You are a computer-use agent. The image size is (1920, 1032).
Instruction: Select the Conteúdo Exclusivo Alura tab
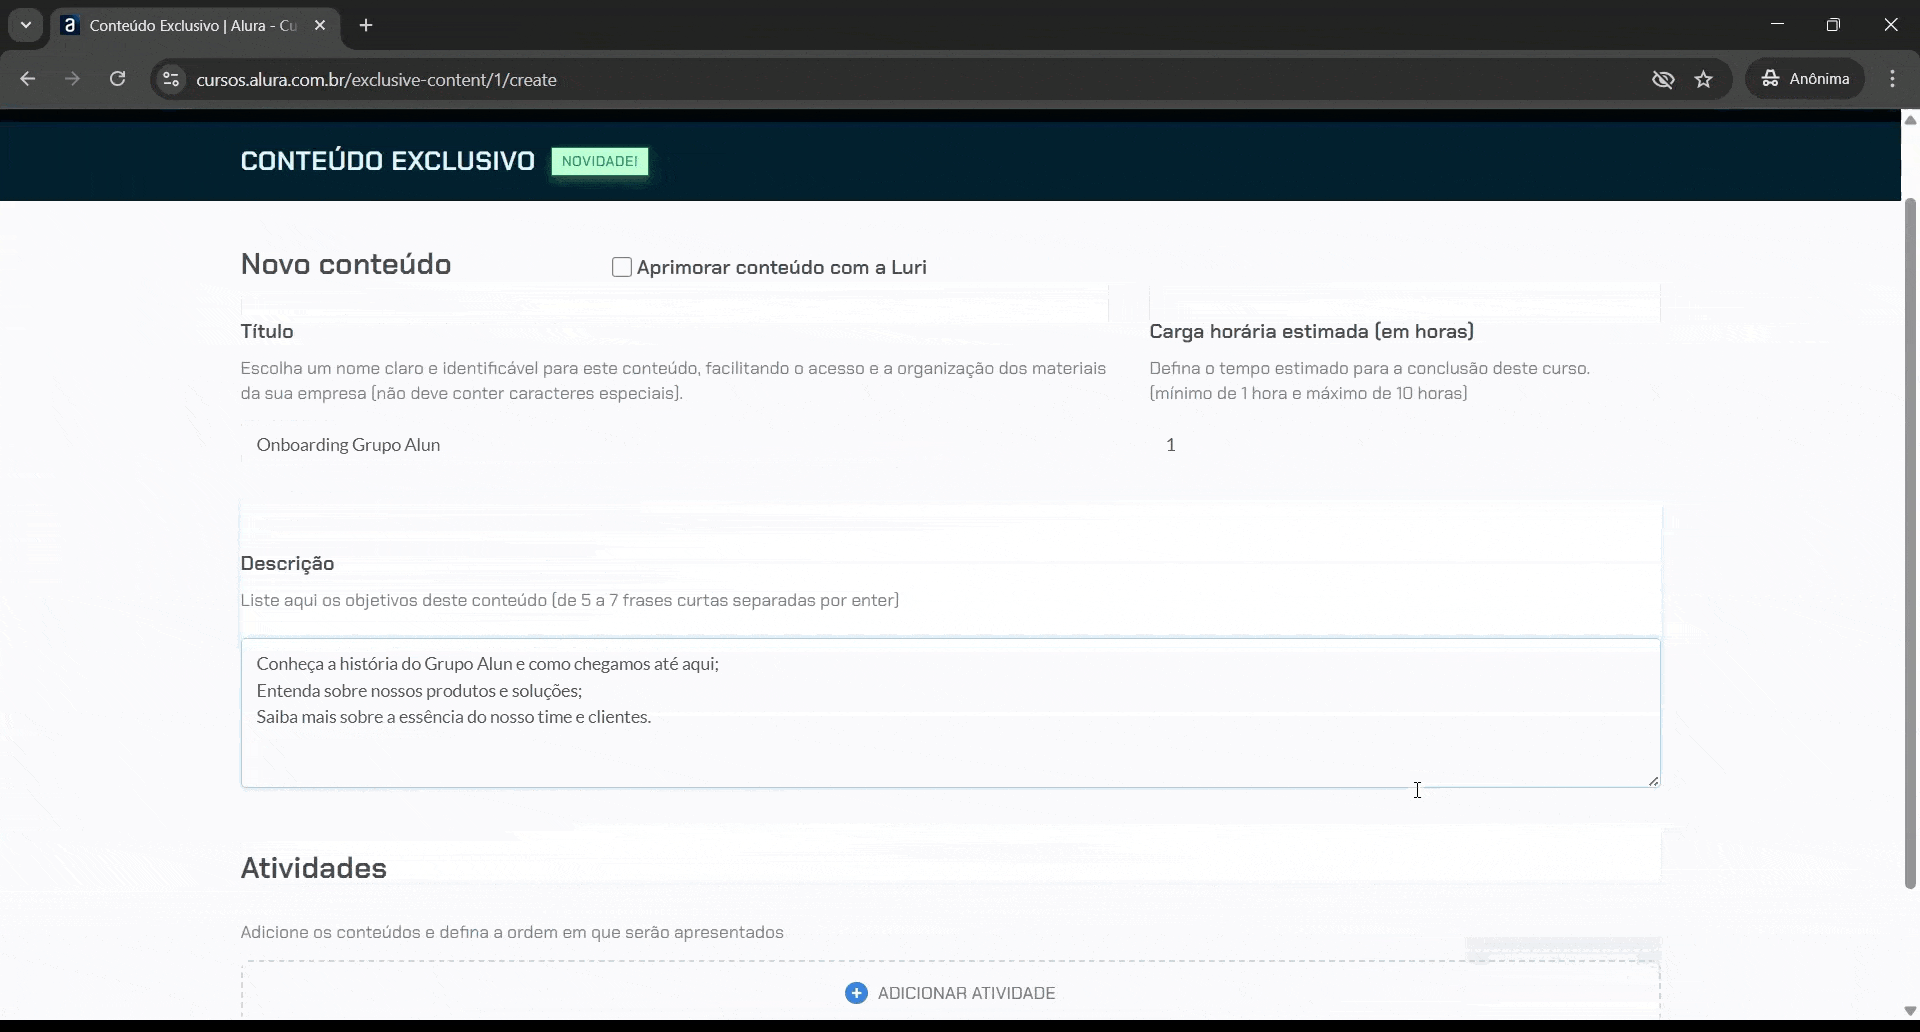pos(190,26)
